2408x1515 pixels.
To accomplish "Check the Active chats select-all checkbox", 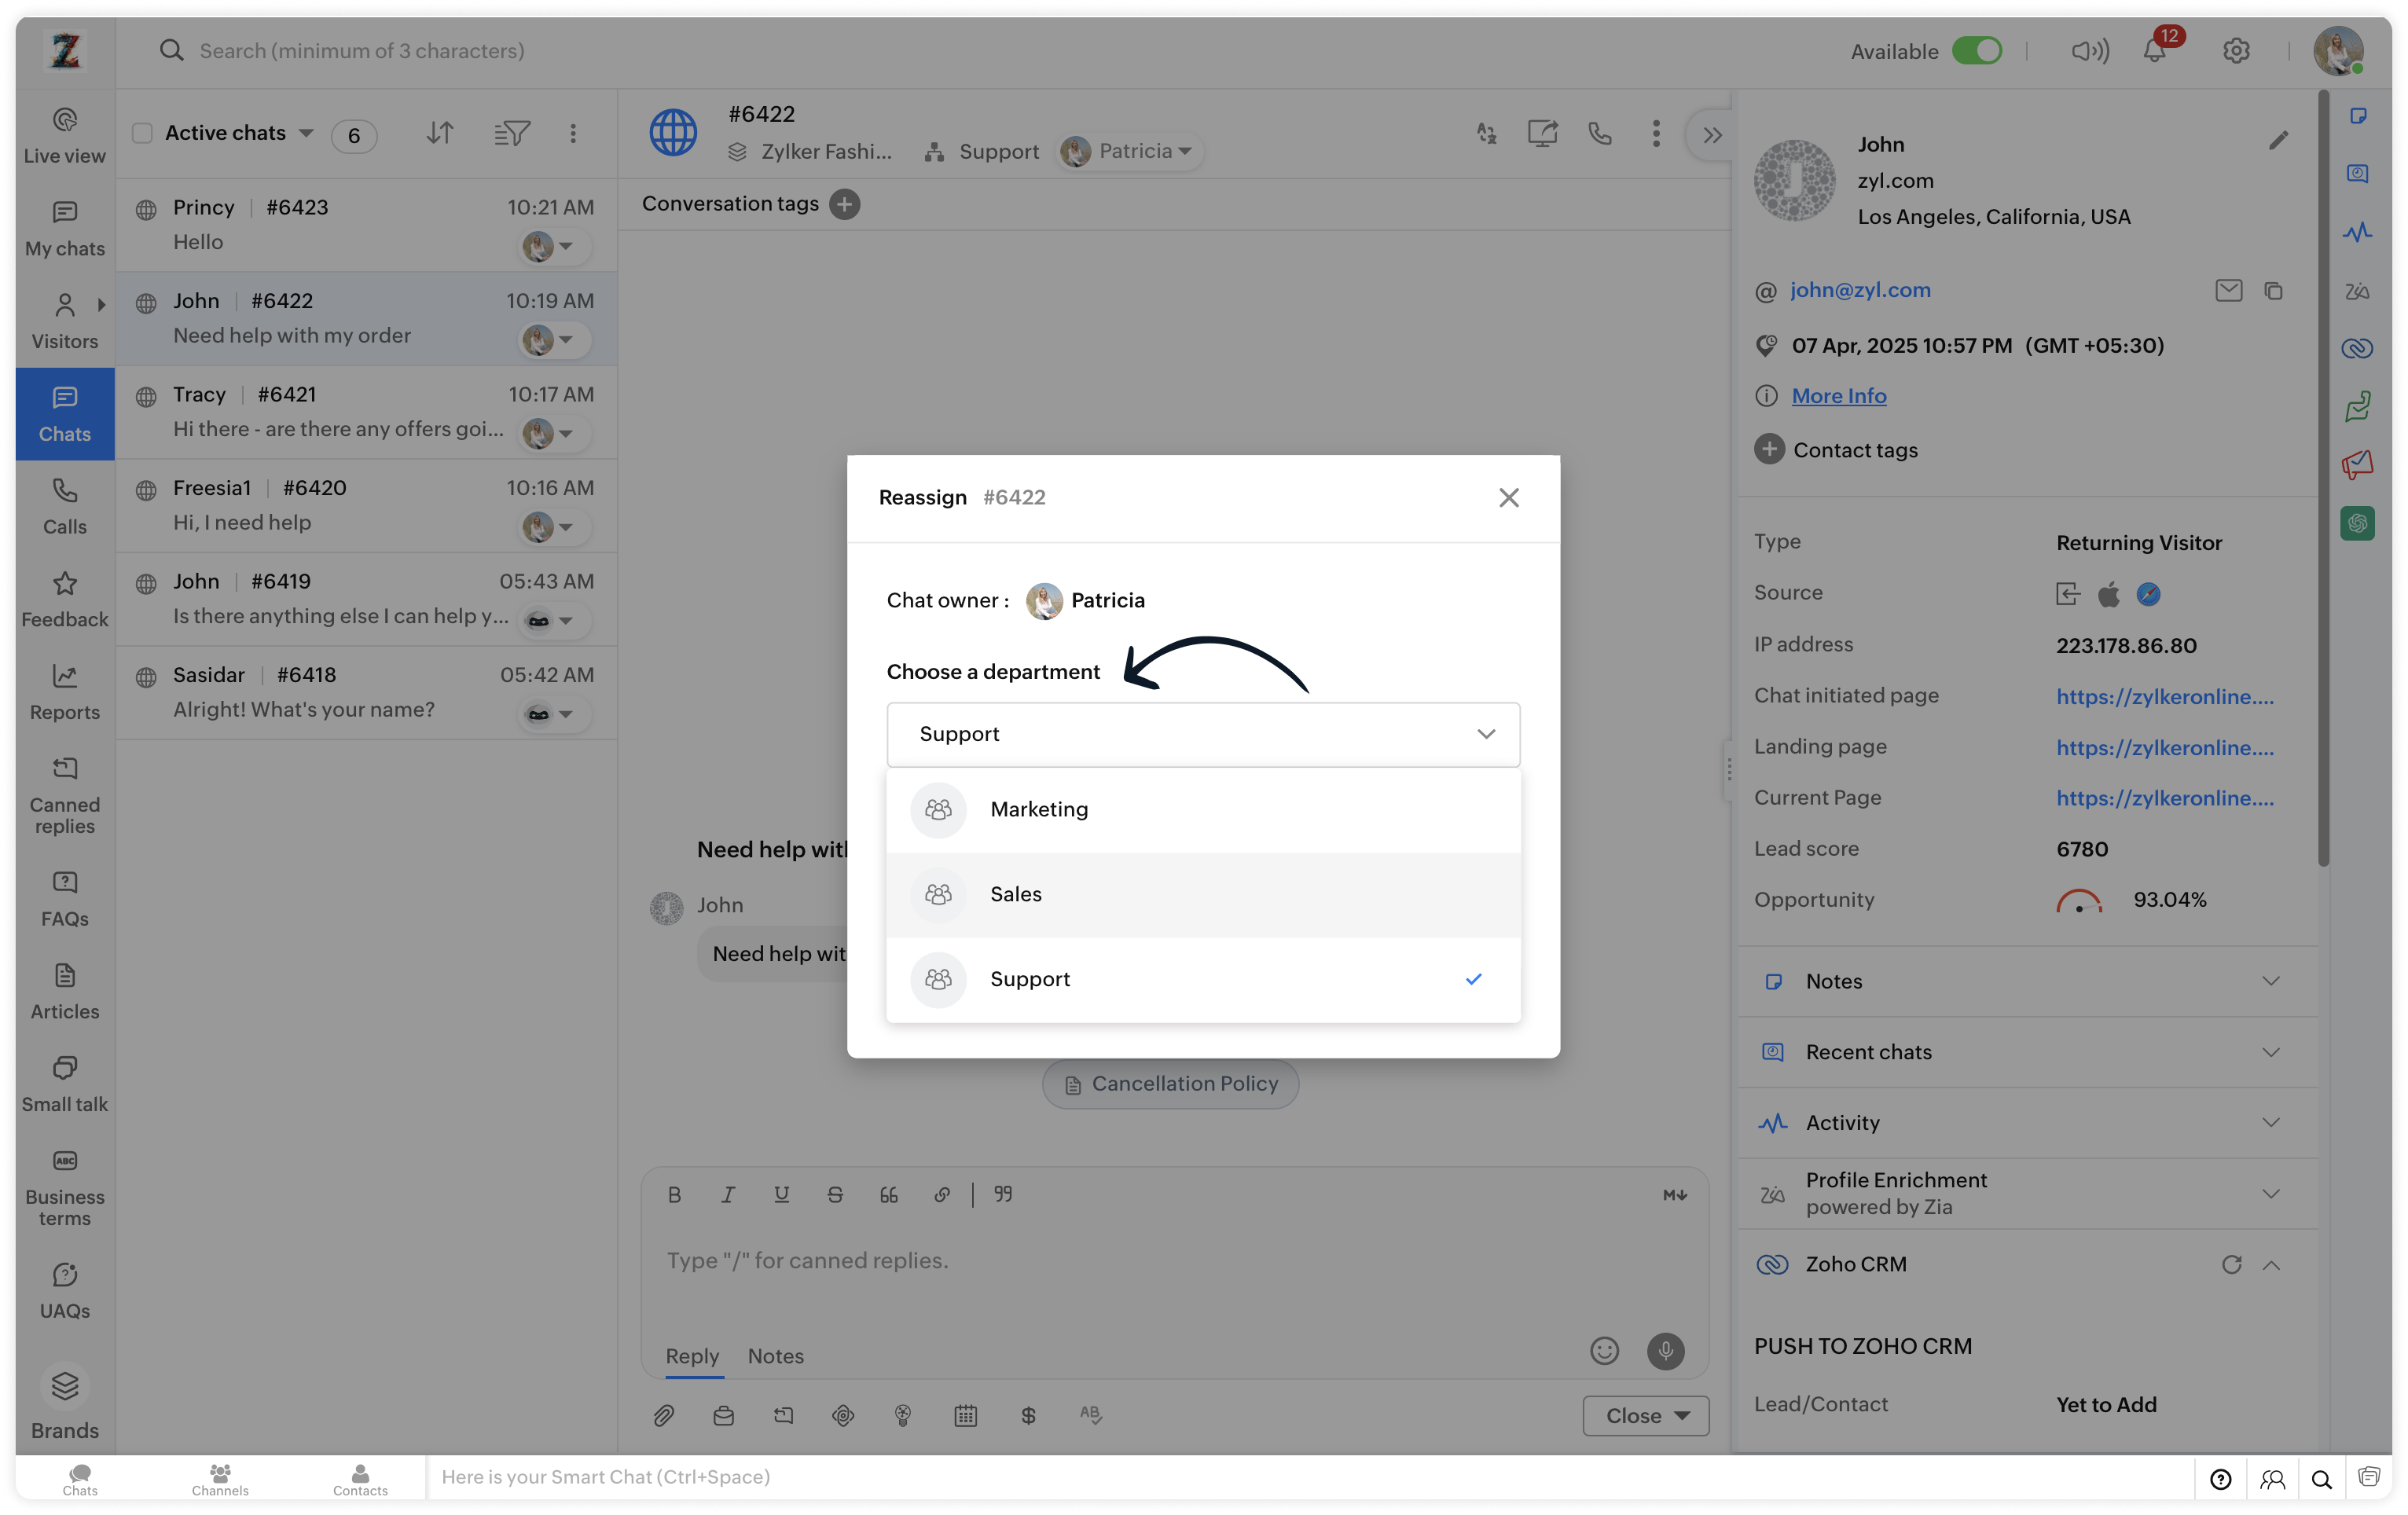I will pyautogui.click(x=142, y=133).
